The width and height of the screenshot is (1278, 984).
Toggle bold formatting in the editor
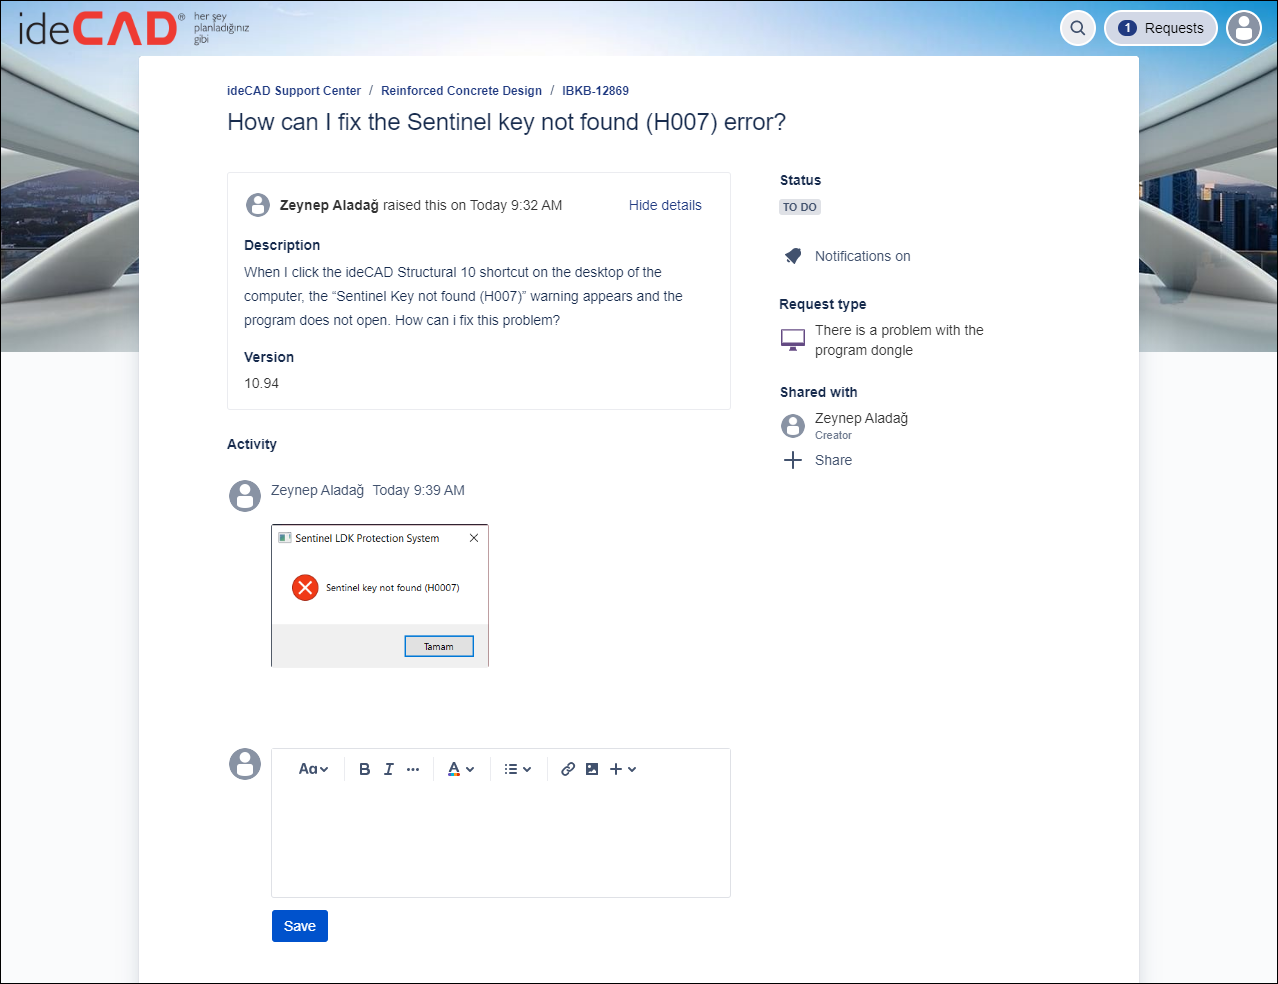(364, 769)
